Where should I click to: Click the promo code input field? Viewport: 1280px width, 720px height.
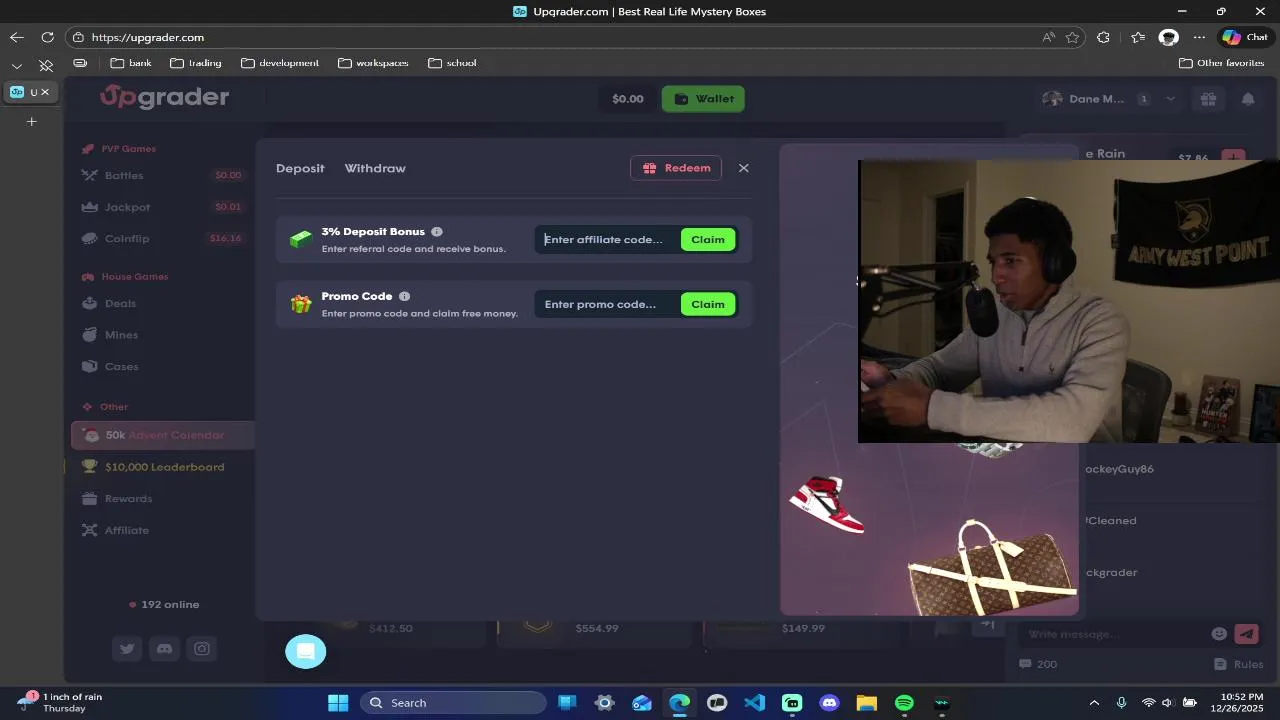click(x=608, y=304)
